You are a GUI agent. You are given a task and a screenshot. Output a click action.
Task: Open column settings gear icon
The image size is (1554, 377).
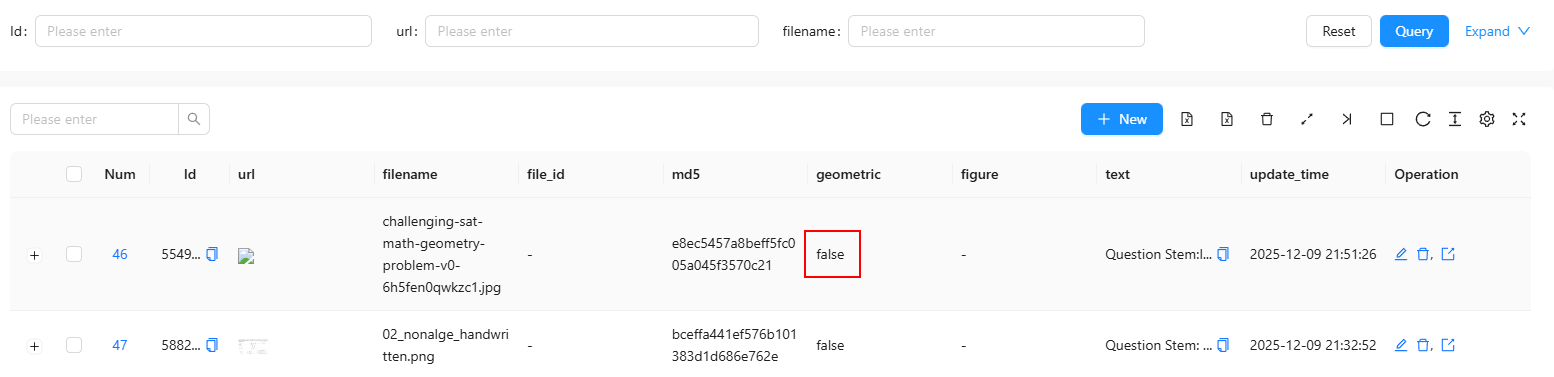[1487, 119]
